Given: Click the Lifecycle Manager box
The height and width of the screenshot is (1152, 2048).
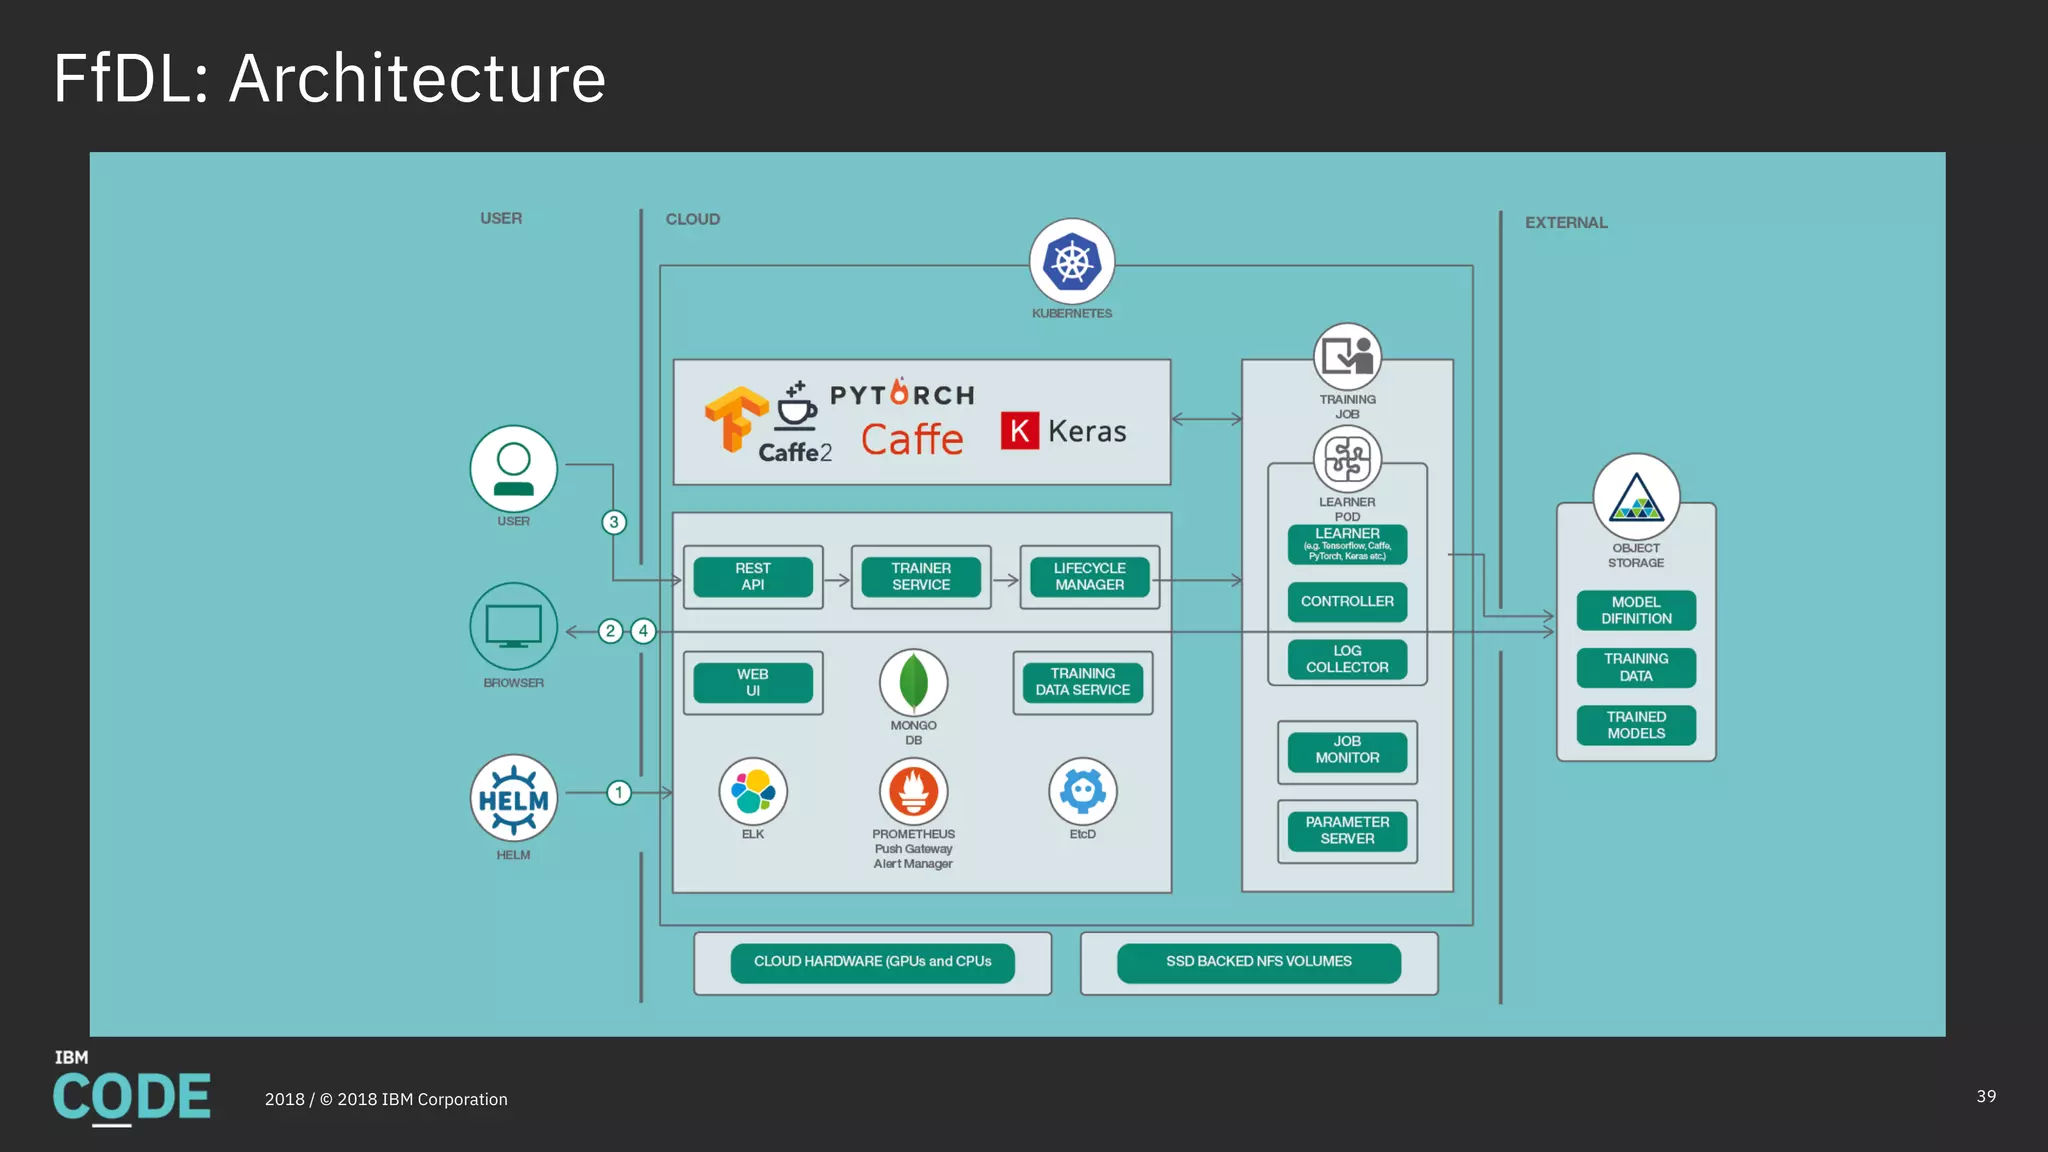Looking at the screenshot, I should point(1089,577).
